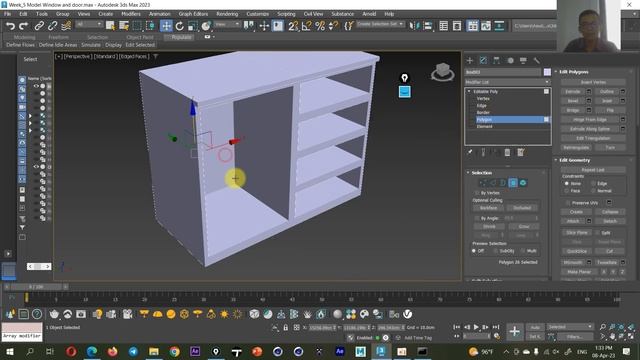This screenshot has width=640, height=360.
Task: Click Remove Modifier trash icon
Action: [x=507, y=152]
